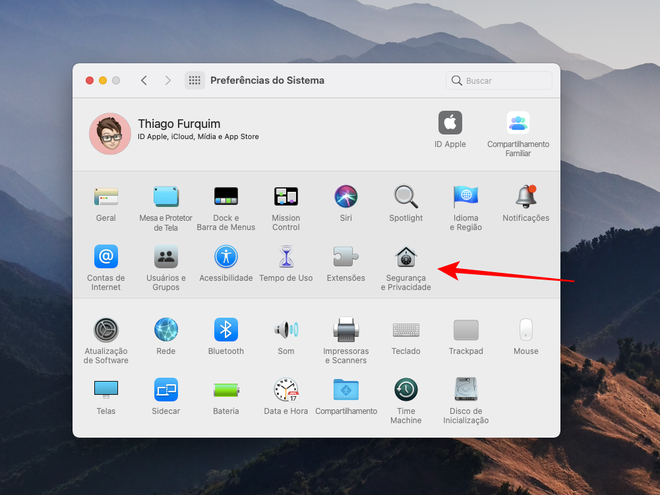
Task: Open Mesa e Protetor de Tela
Action: pyautogui.click(x=166, y=197)
